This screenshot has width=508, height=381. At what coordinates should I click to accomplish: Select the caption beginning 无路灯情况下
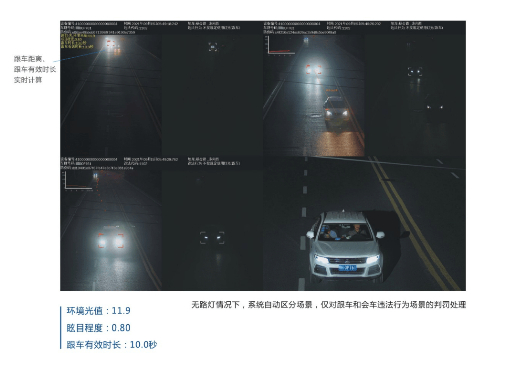pyautogui.click(x=329, y=305)
